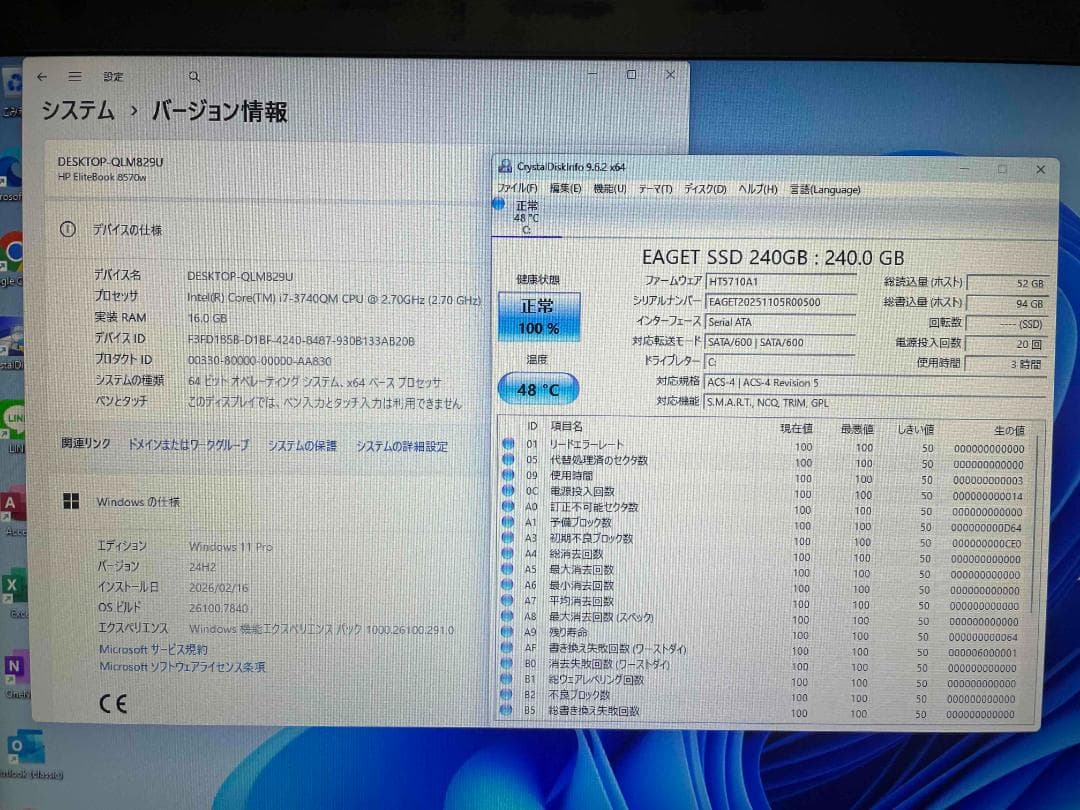This screenshot has height=810, width=1080.
Task: Select the 総書き換え失敗回数 row name
Action: 594,710
